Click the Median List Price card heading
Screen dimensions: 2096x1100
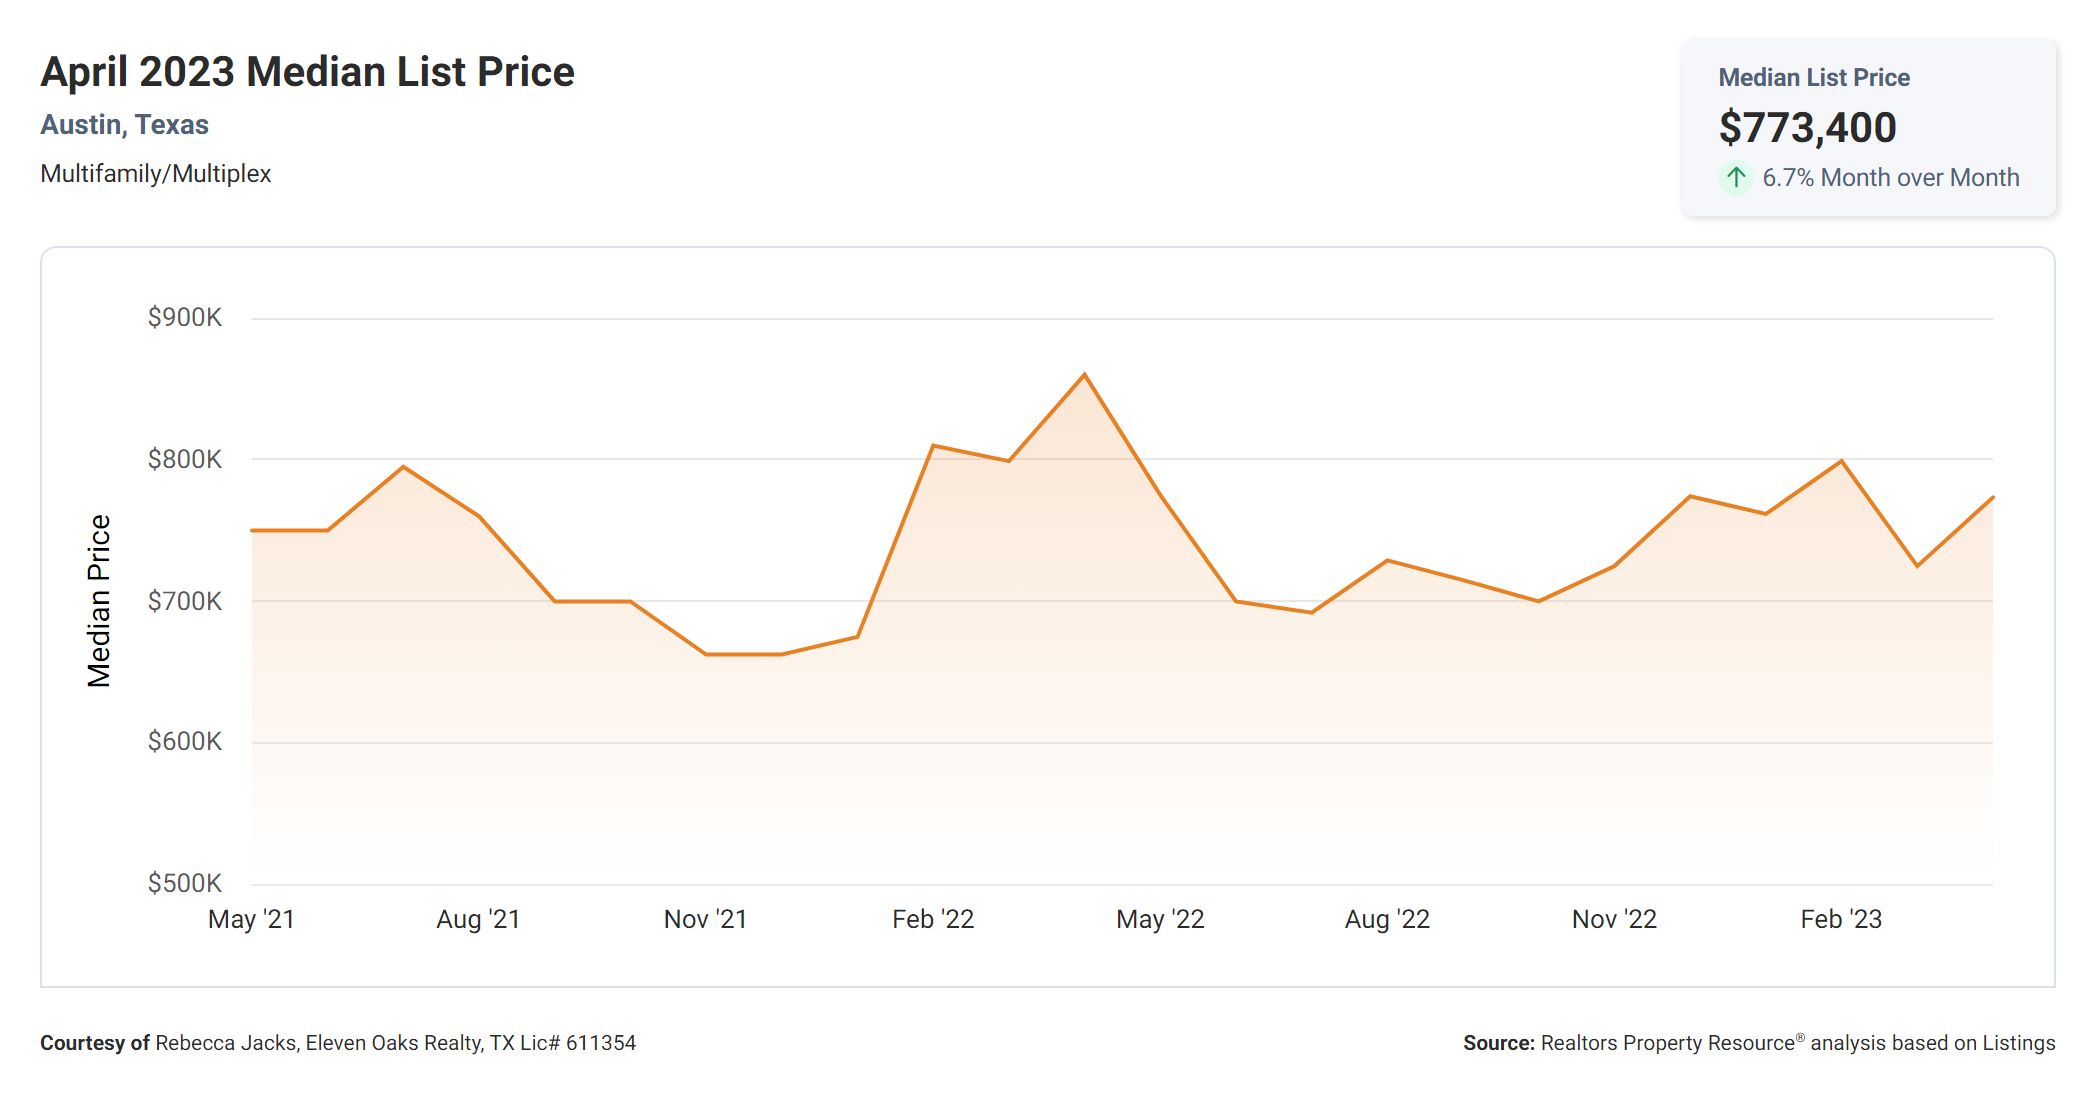pos(1813,78)
